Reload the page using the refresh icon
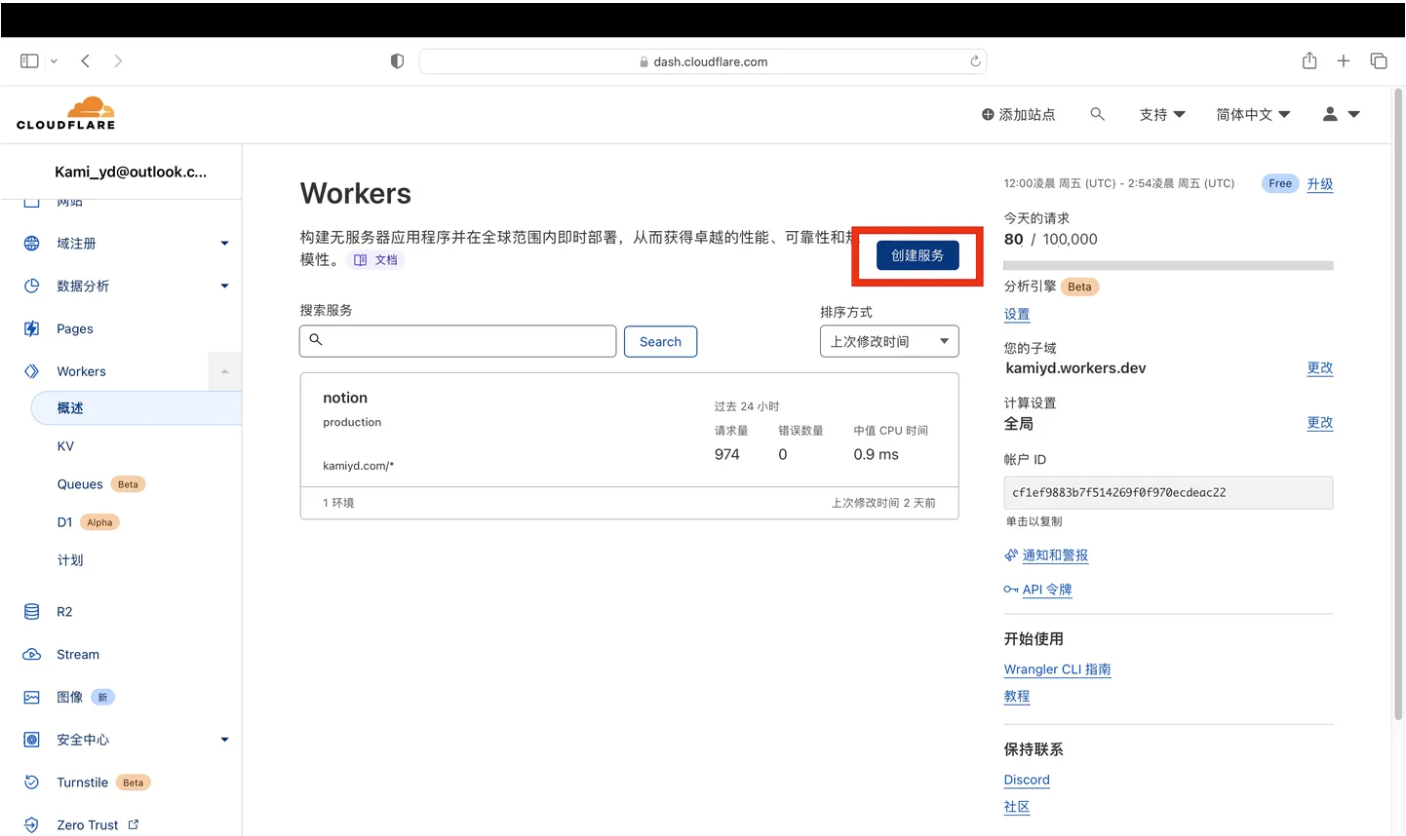 [975, 62]
